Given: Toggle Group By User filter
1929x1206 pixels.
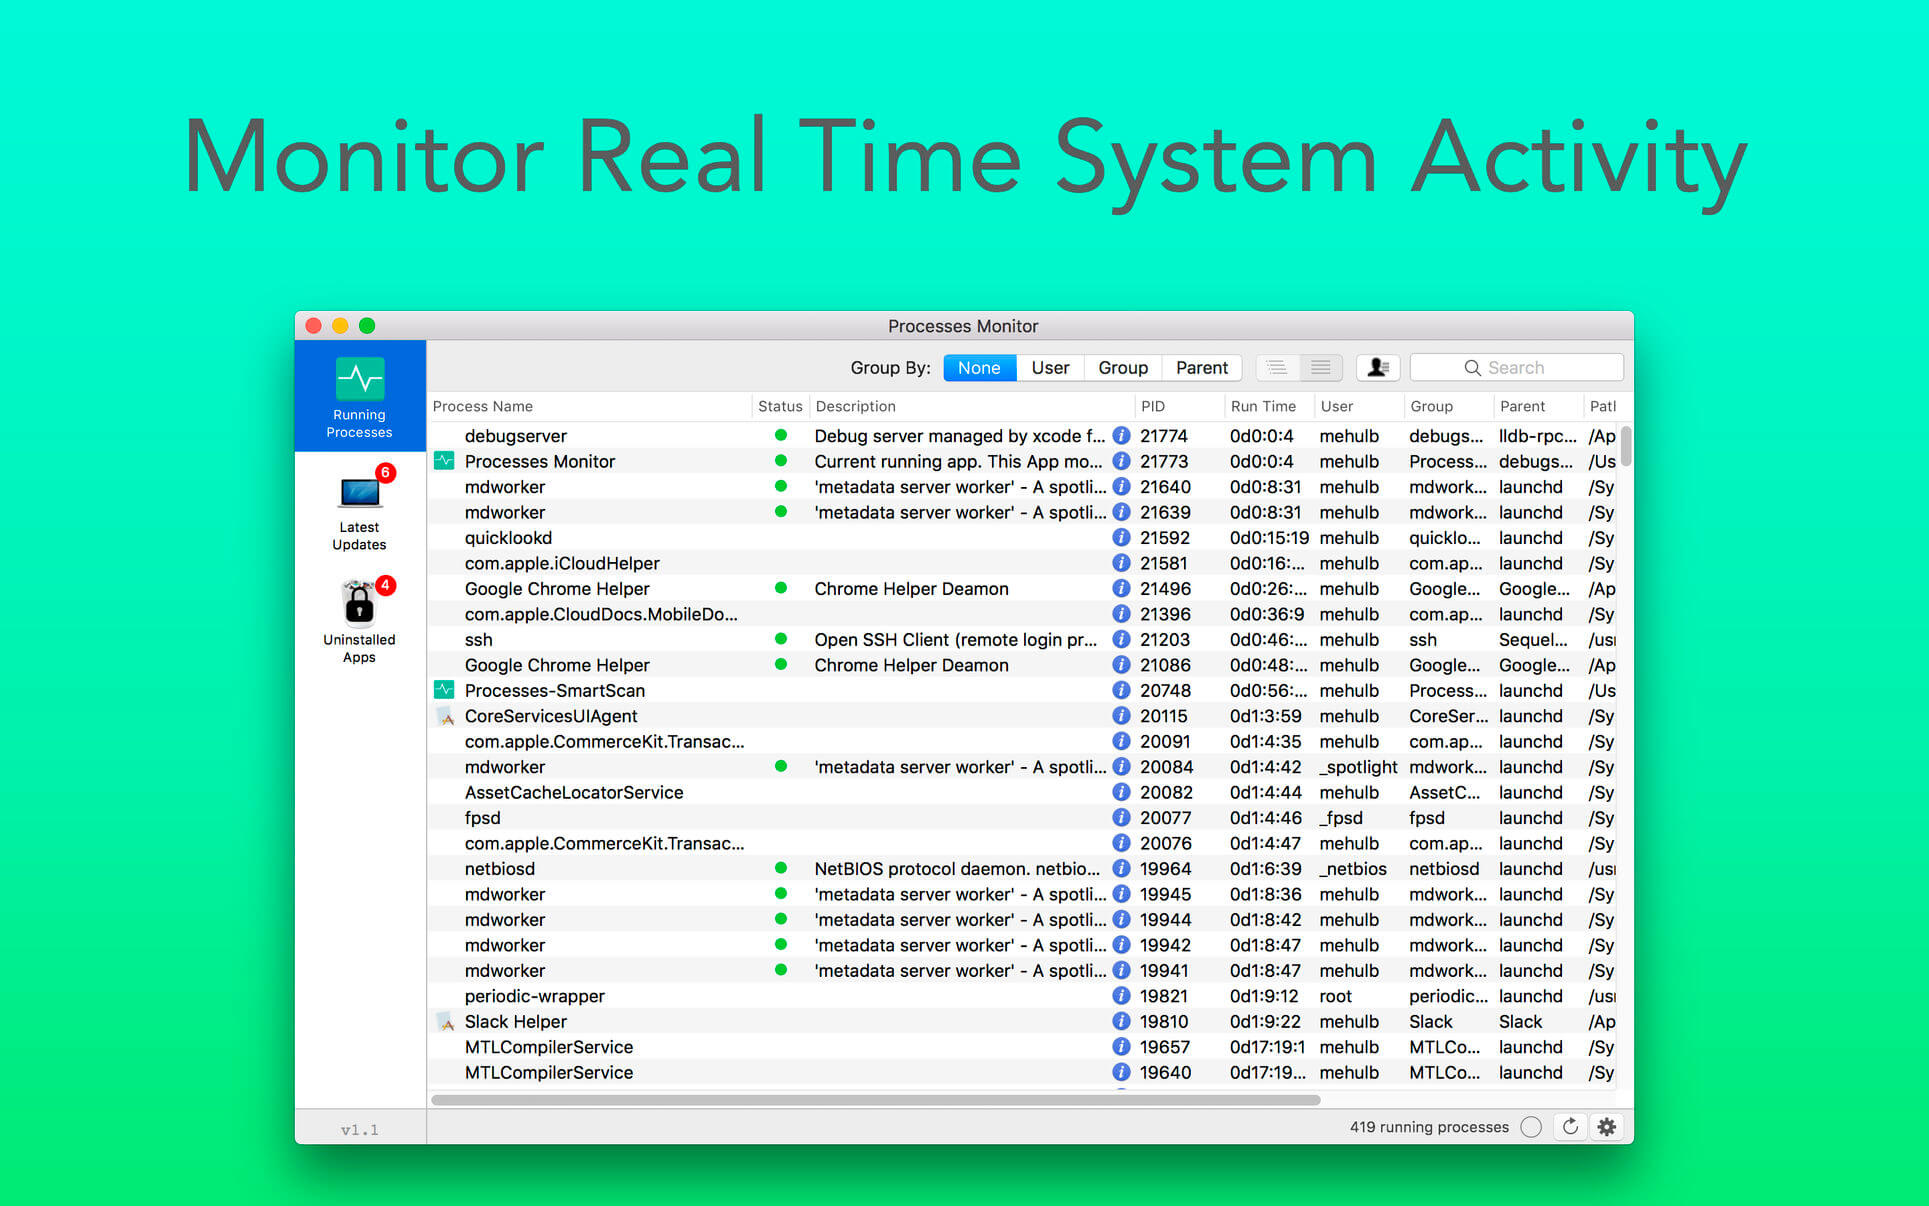Looking at the screenshot, I should coord(1053,367).
